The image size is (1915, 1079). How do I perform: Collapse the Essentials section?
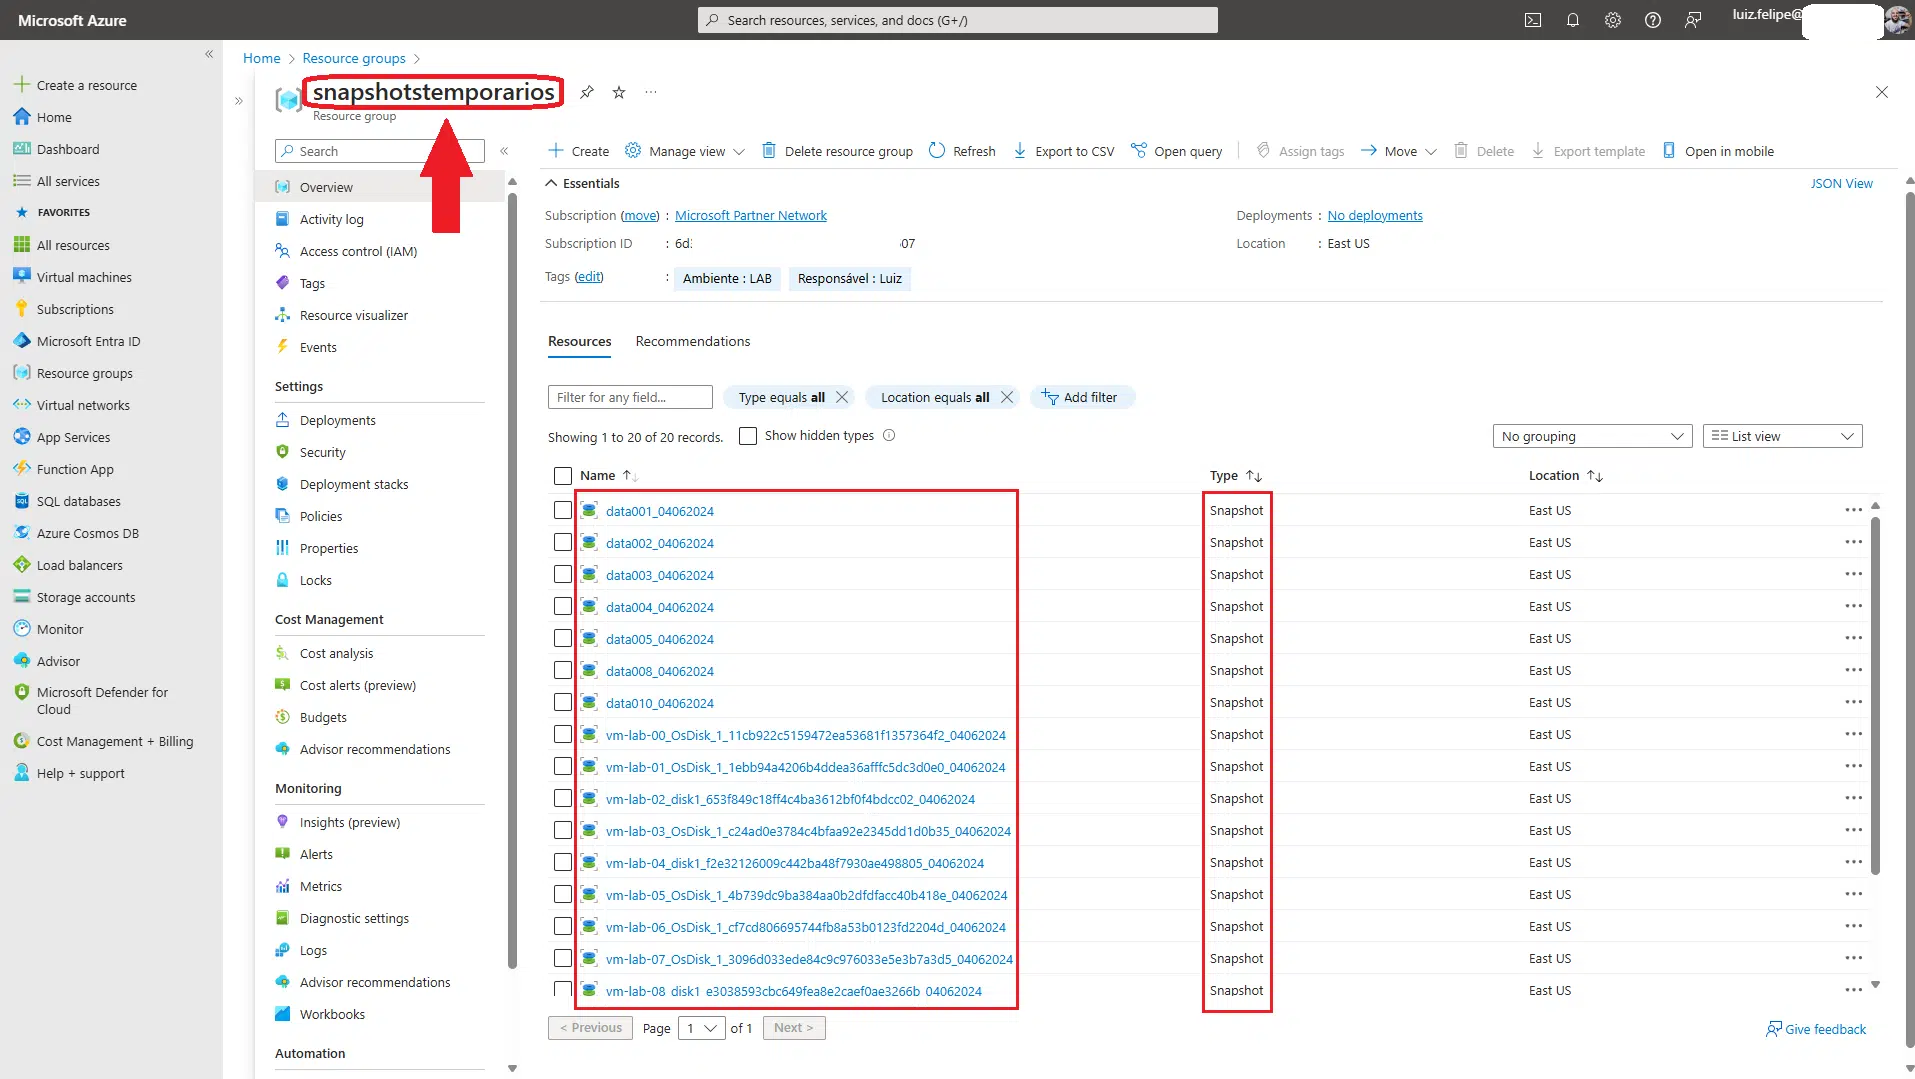coord(551,184)
